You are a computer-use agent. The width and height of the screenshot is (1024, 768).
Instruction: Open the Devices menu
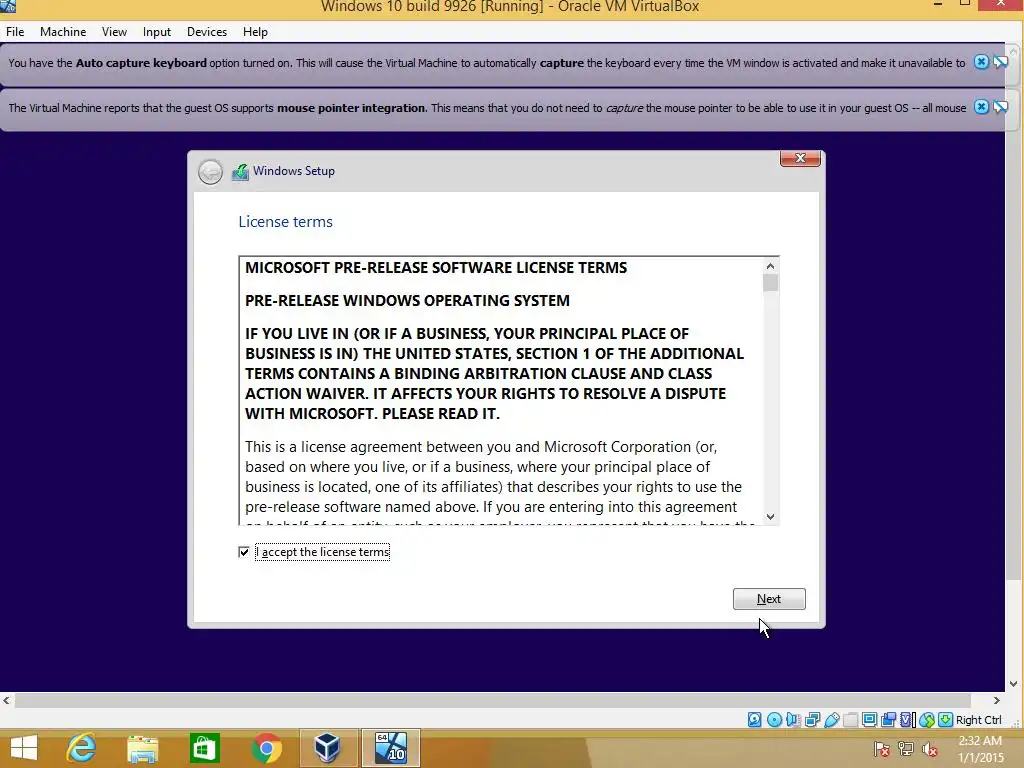click(207, 31)
